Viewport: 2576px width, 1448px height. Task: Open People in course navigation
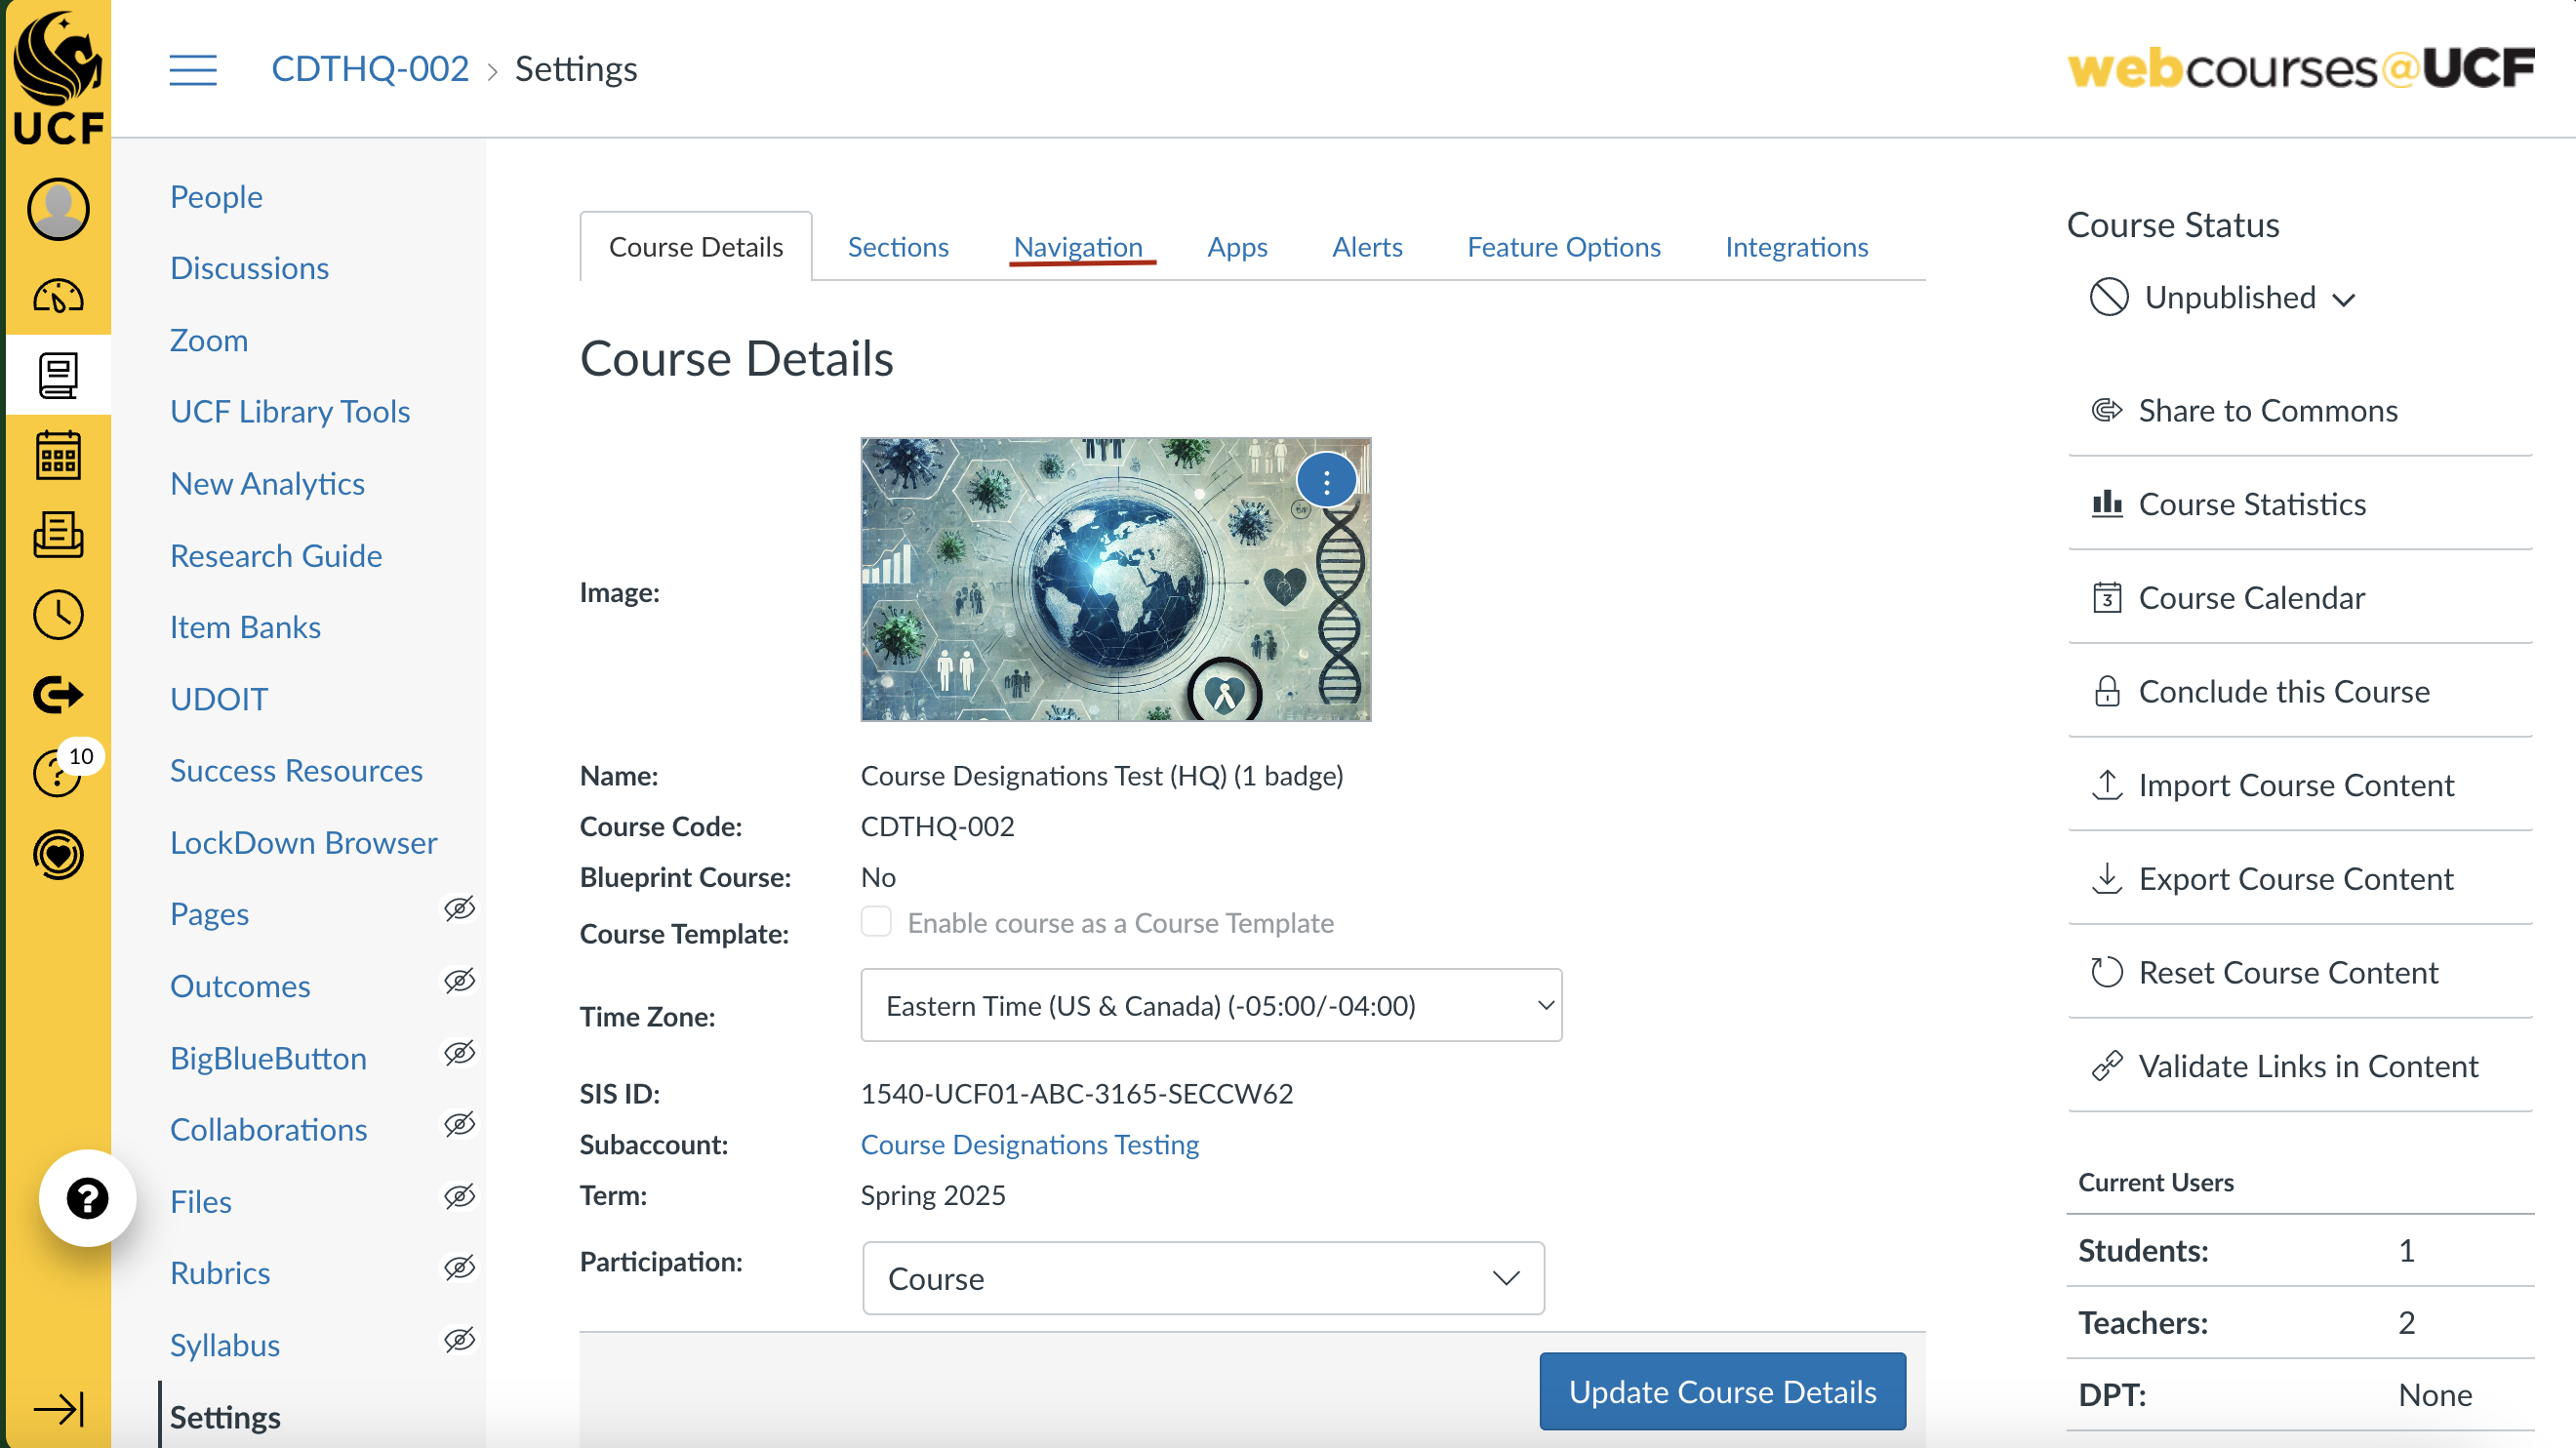click(216, 196)
